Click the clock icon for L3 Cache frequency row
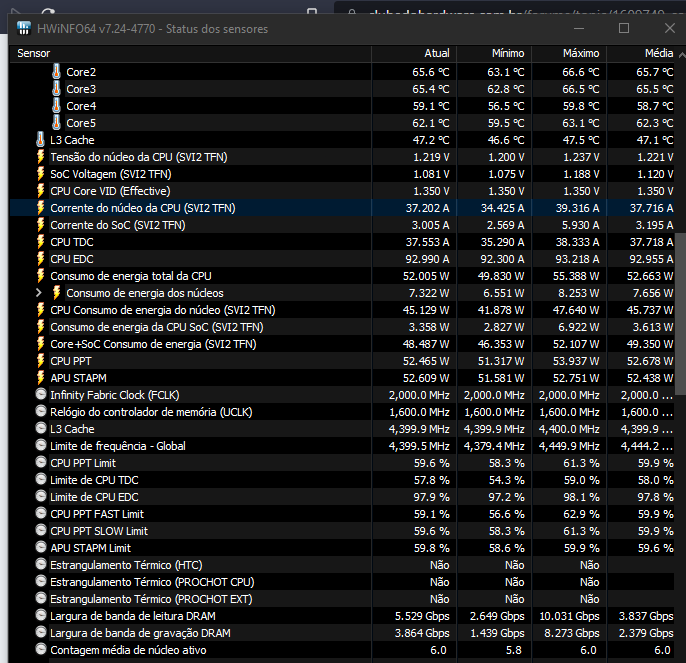Screen dimensions: 686x663 coord(41,428)
